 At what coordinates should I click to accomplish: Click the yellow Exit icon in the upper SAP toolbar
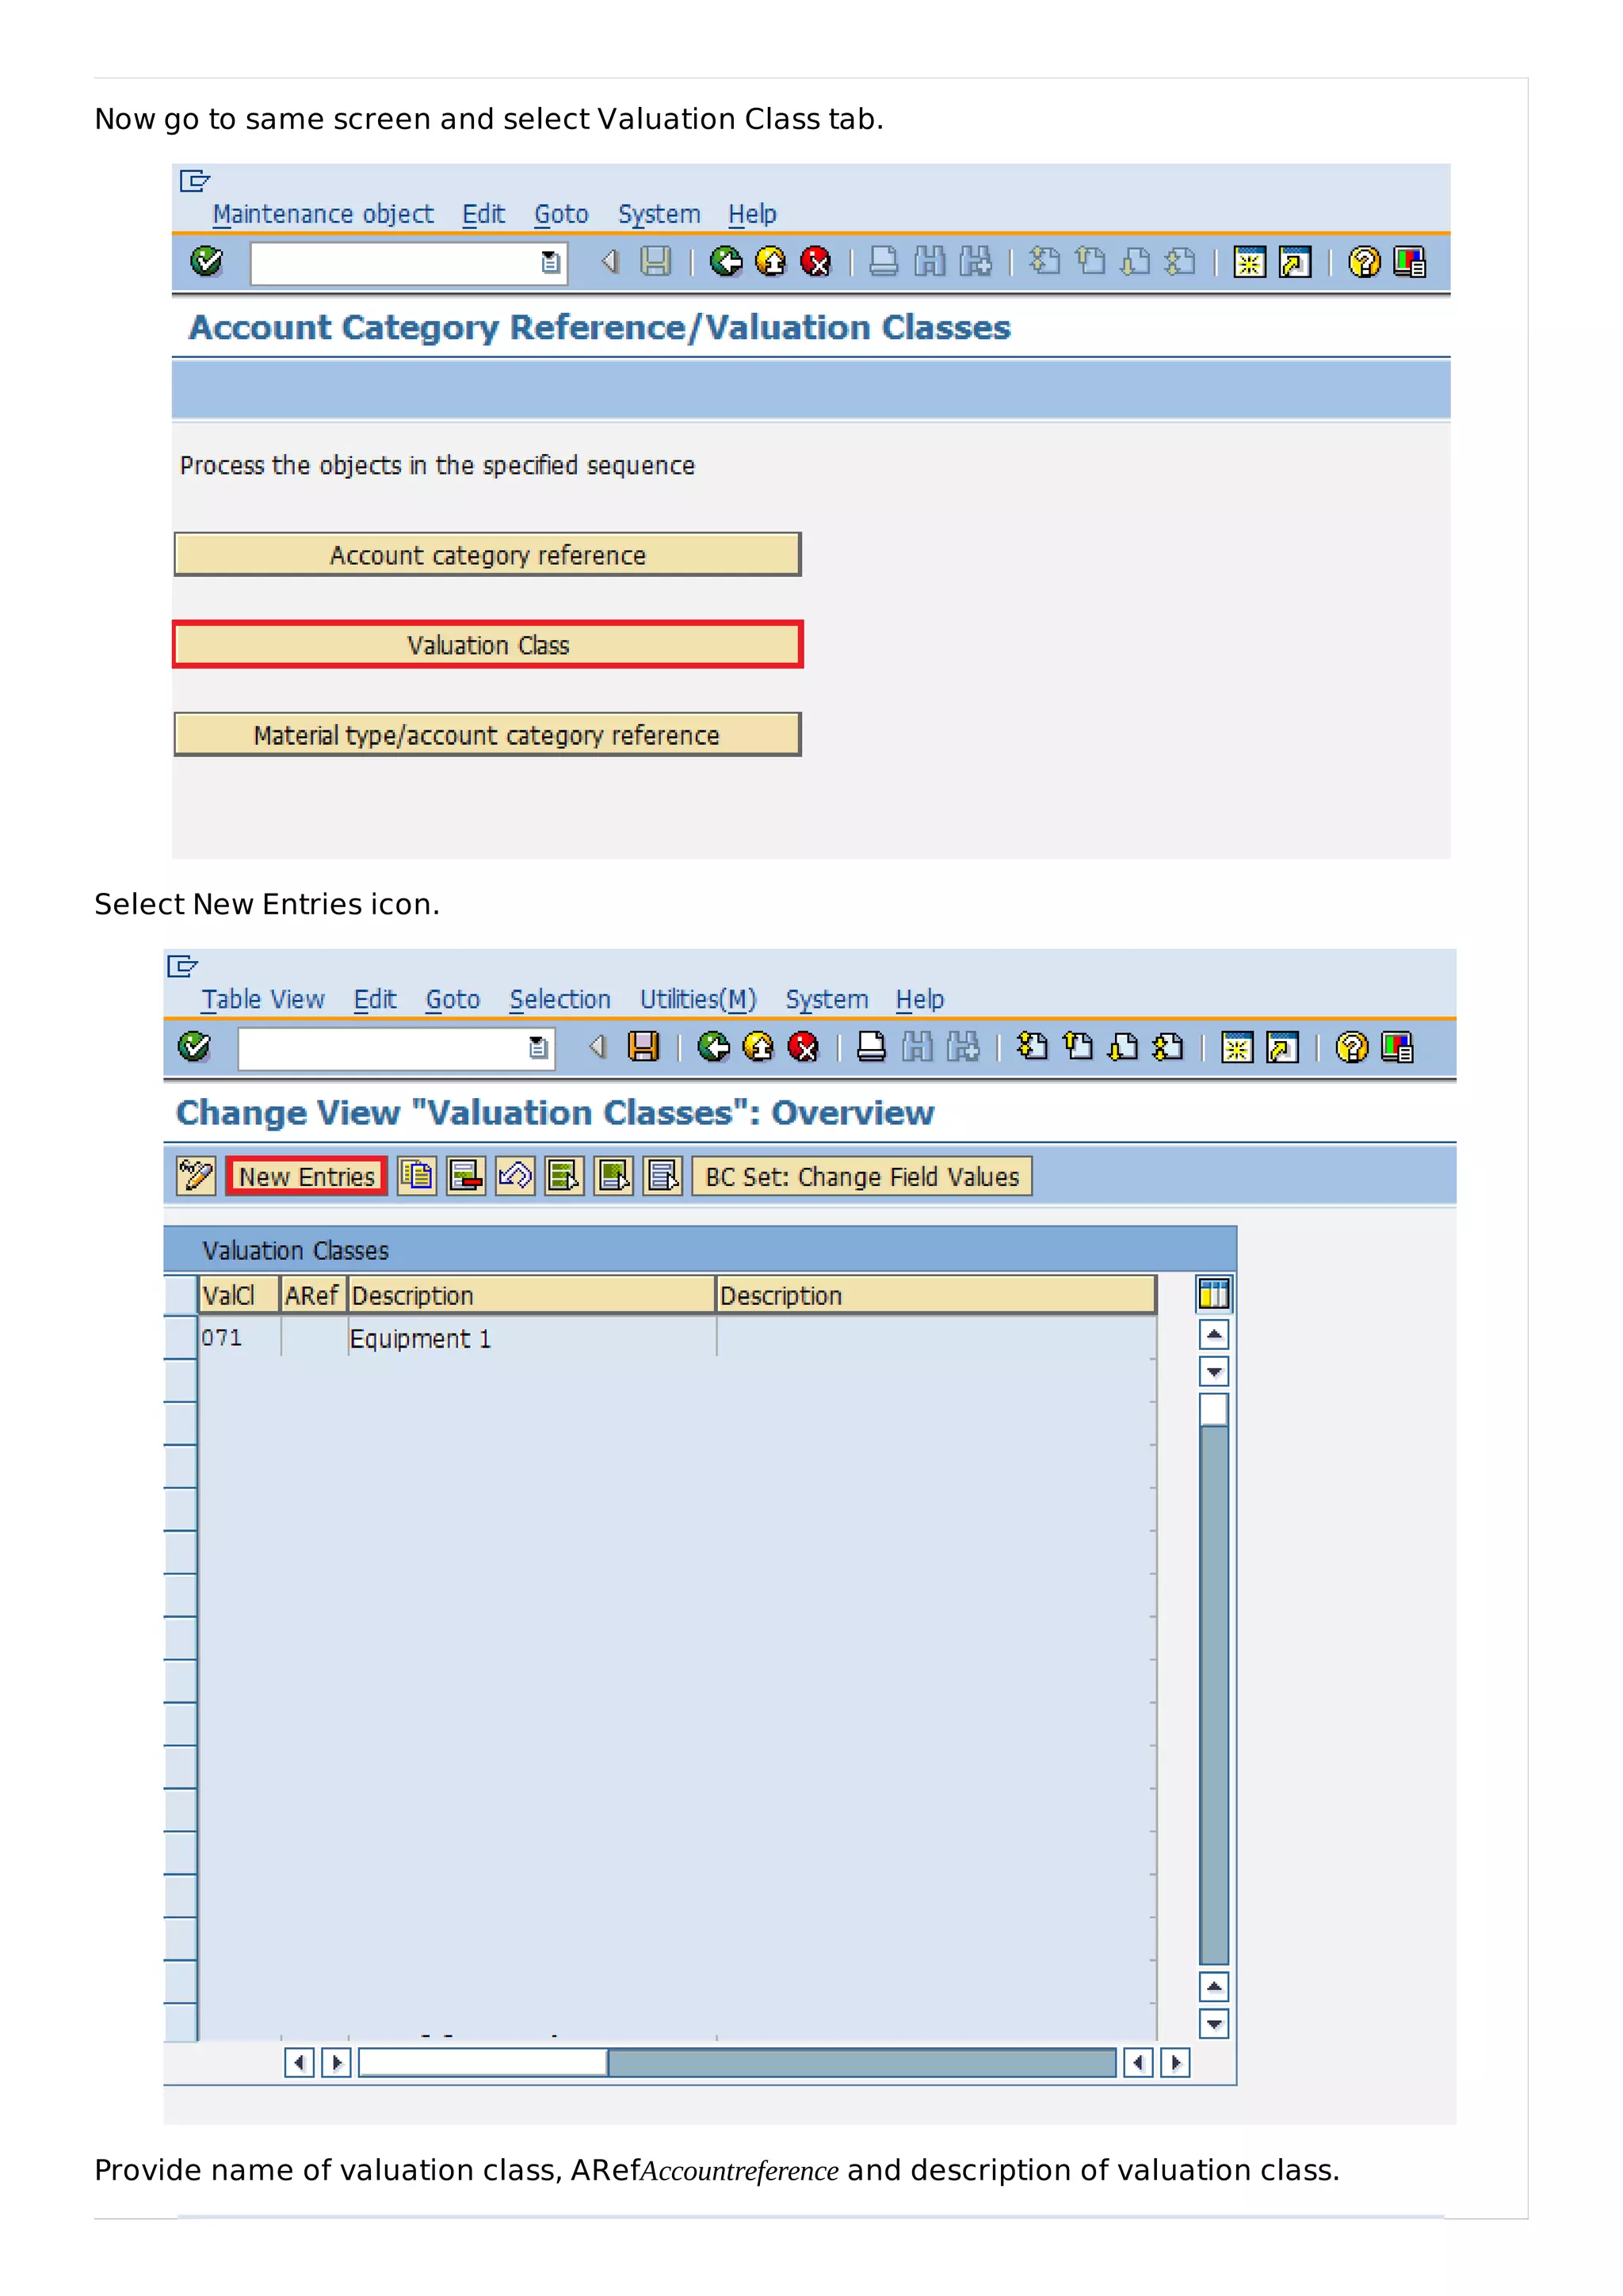(x=771, y=262)
